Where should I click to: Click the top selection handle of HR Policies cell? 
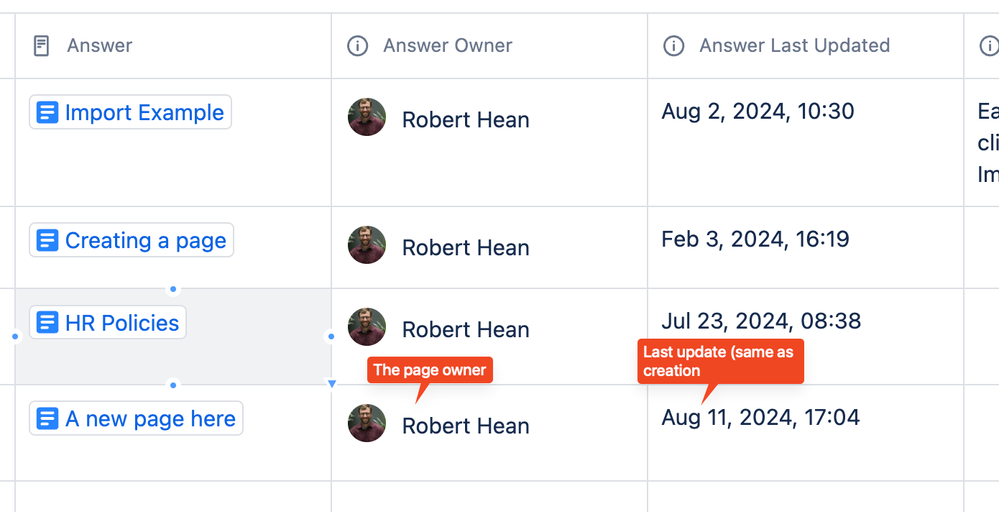coord(173,289)
